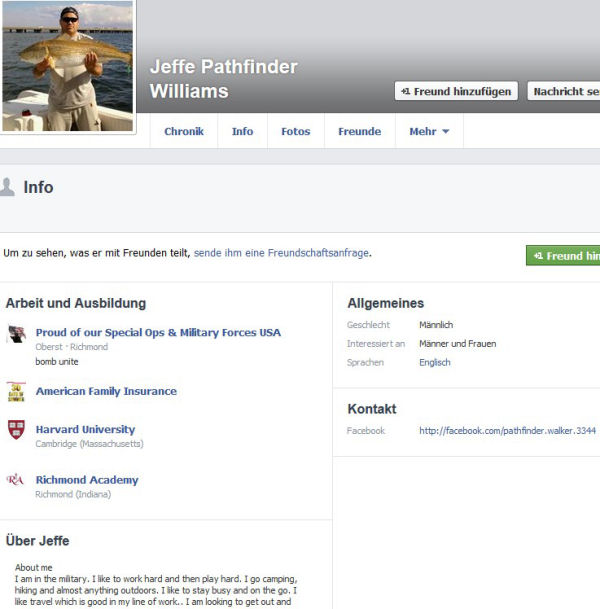Click the 'Männlich' gender value

436,325
